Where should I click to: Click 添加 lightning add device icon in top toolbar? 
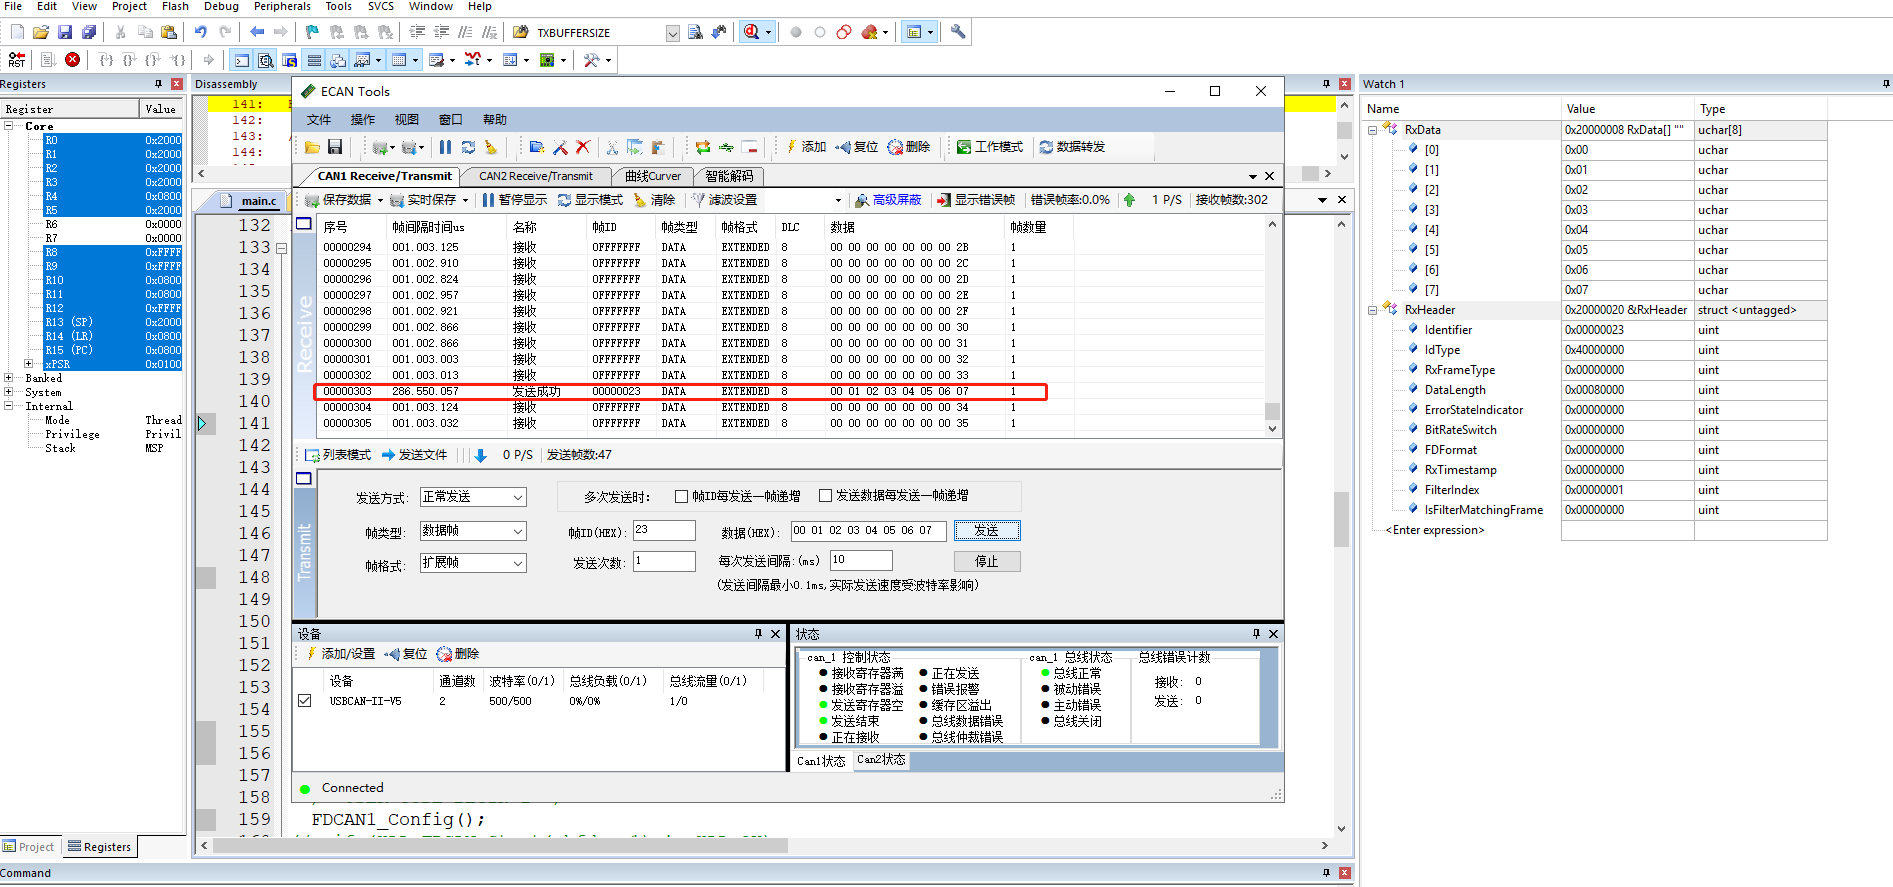pos(806,147)
